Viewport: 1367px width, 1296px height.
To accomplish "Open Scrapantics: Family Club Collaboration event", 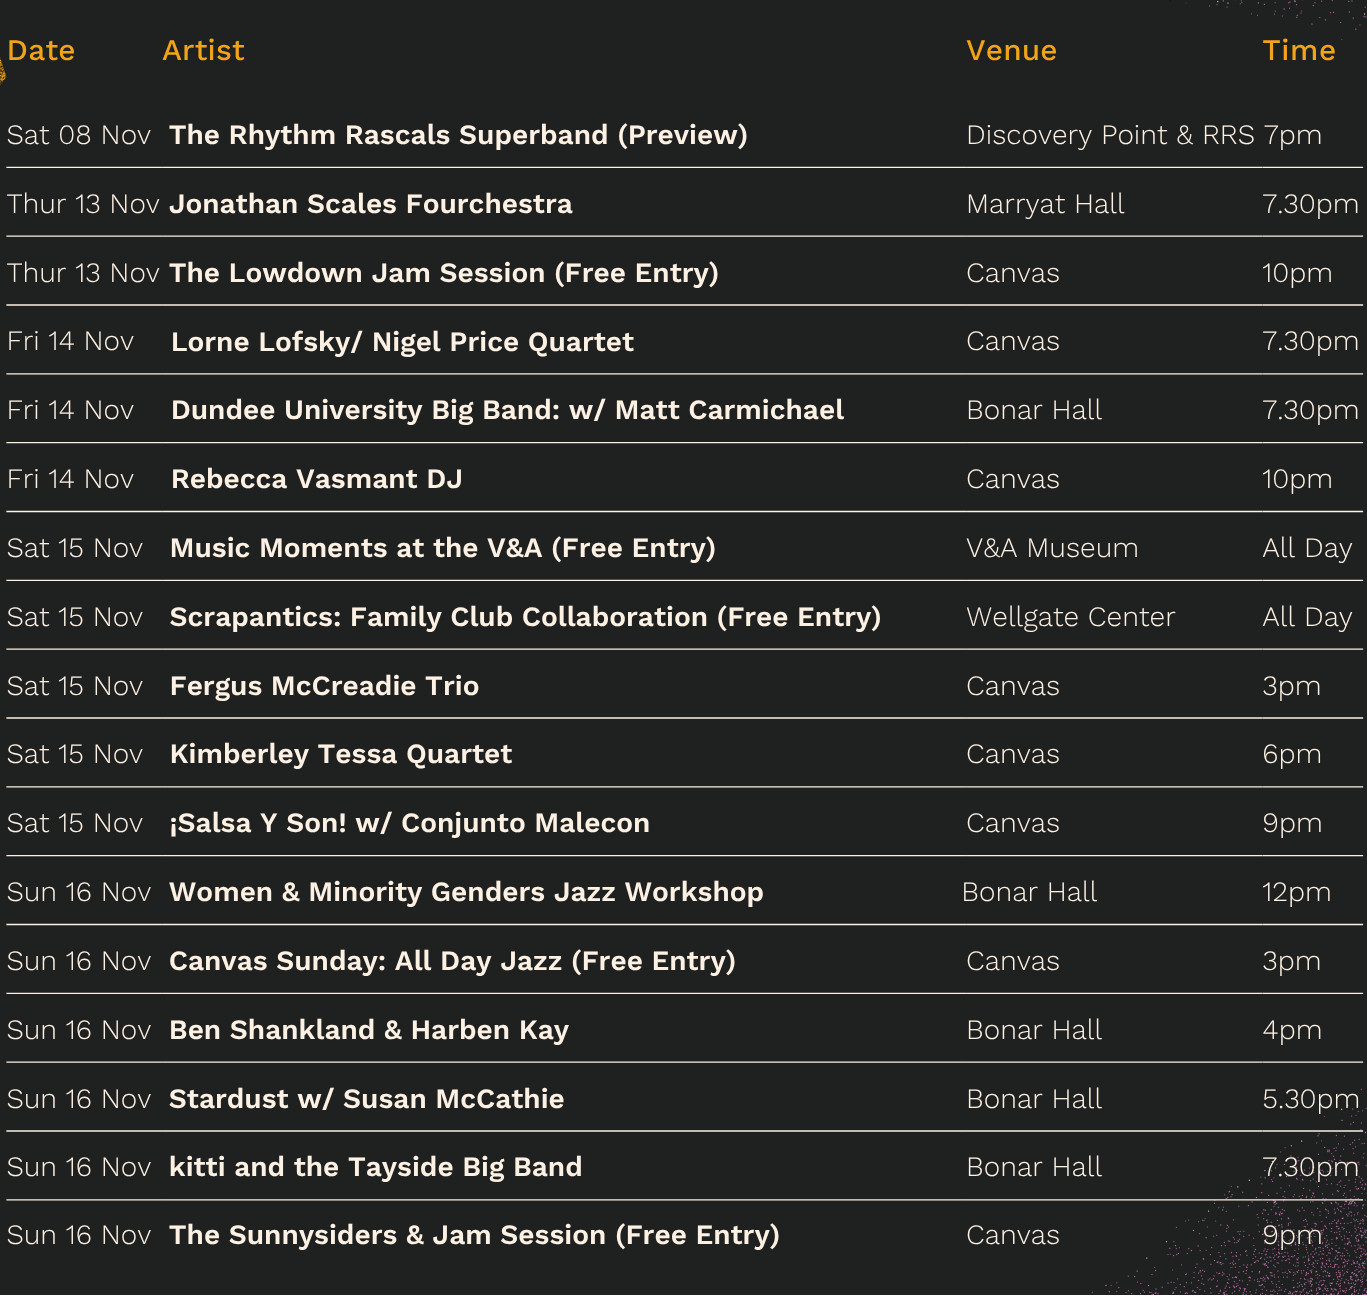I will click(x=525, y=617).
